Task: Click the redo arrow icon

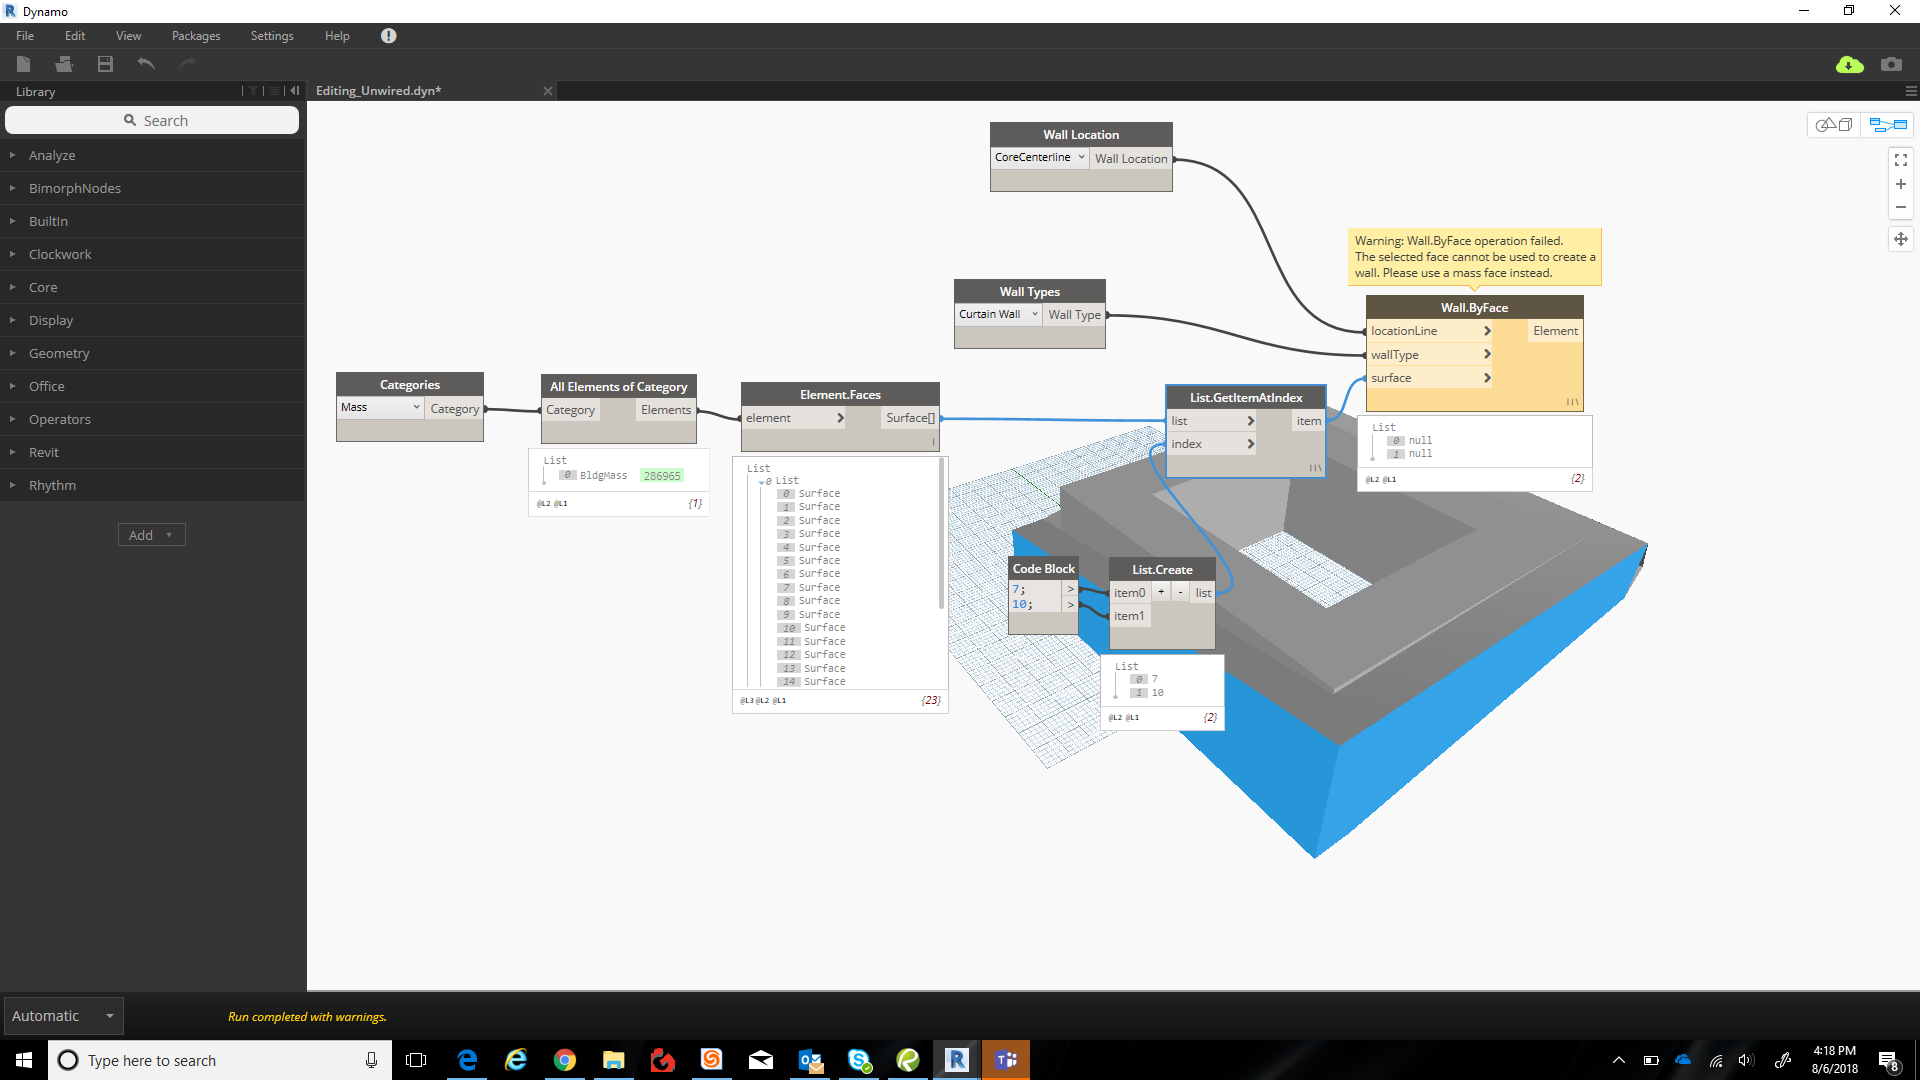Action: coord(186,64)
